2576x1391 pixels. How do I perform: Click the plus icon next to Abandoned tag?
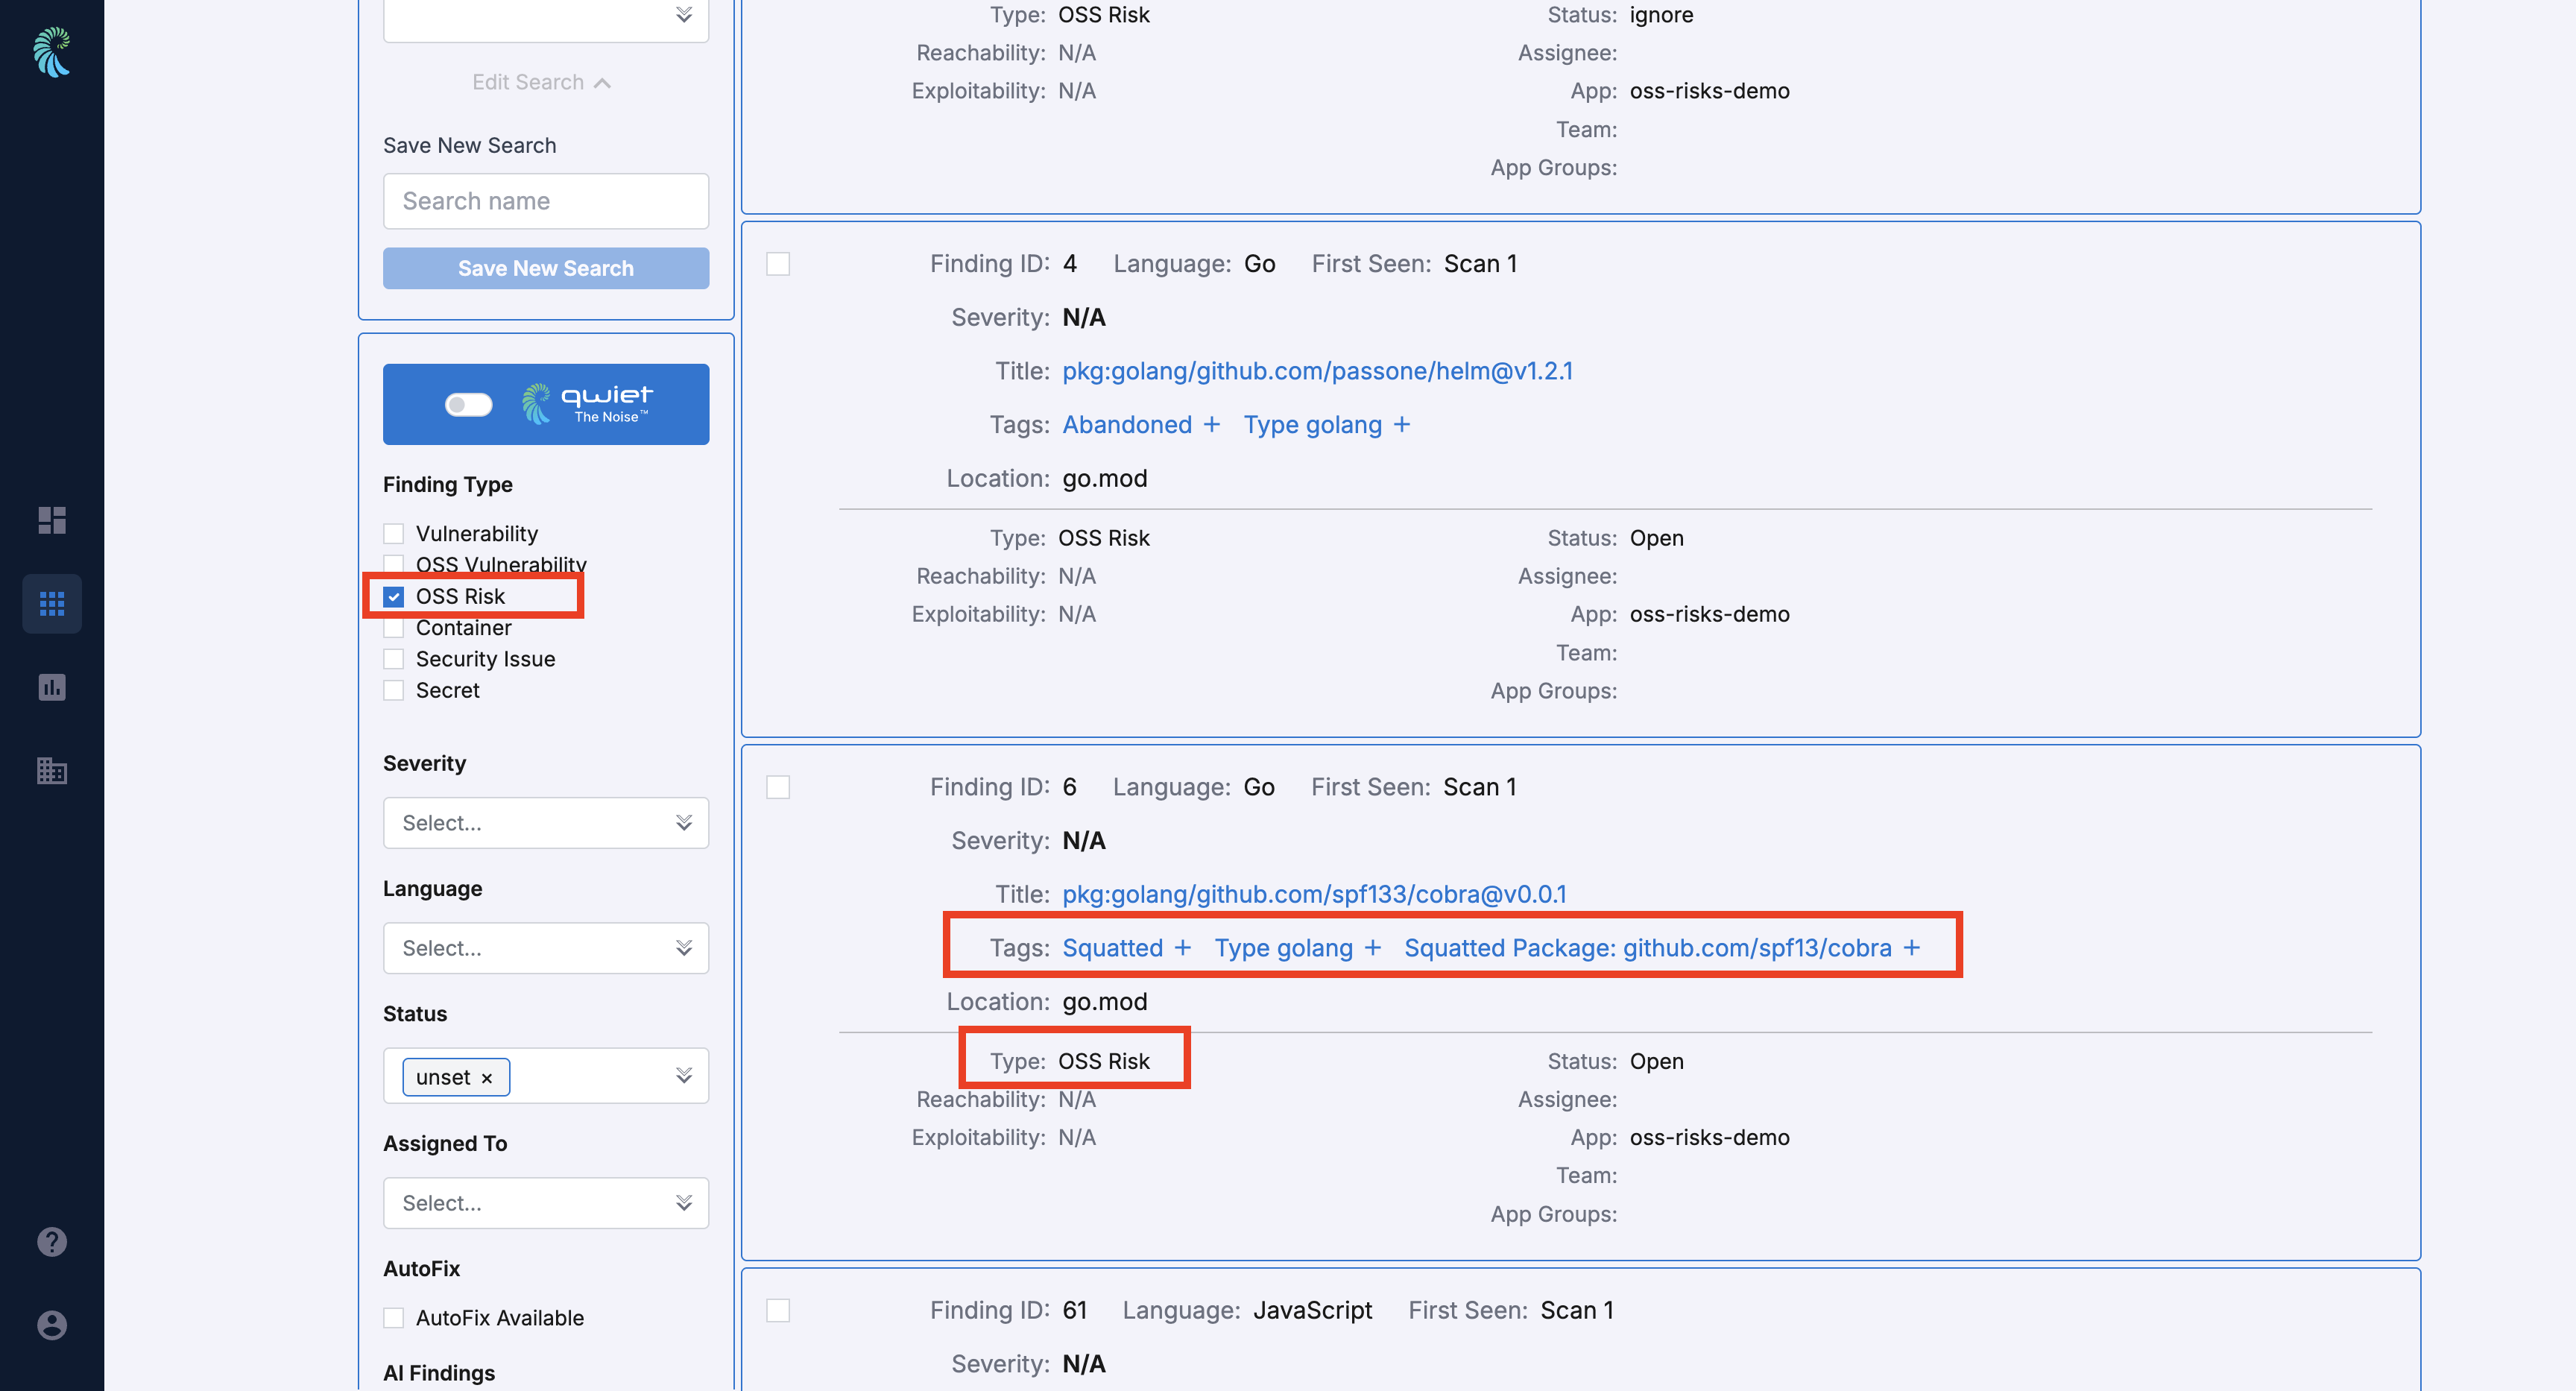point(1212,424)
